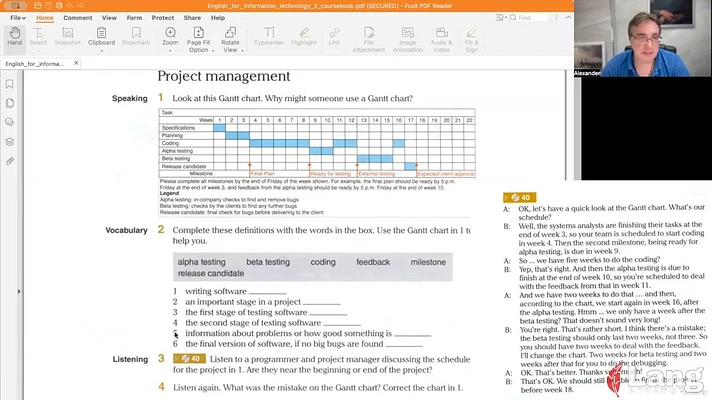This screenshot has width=712, height=400.
Task: Click the Open folder icon in title bar
Action: 38,6
